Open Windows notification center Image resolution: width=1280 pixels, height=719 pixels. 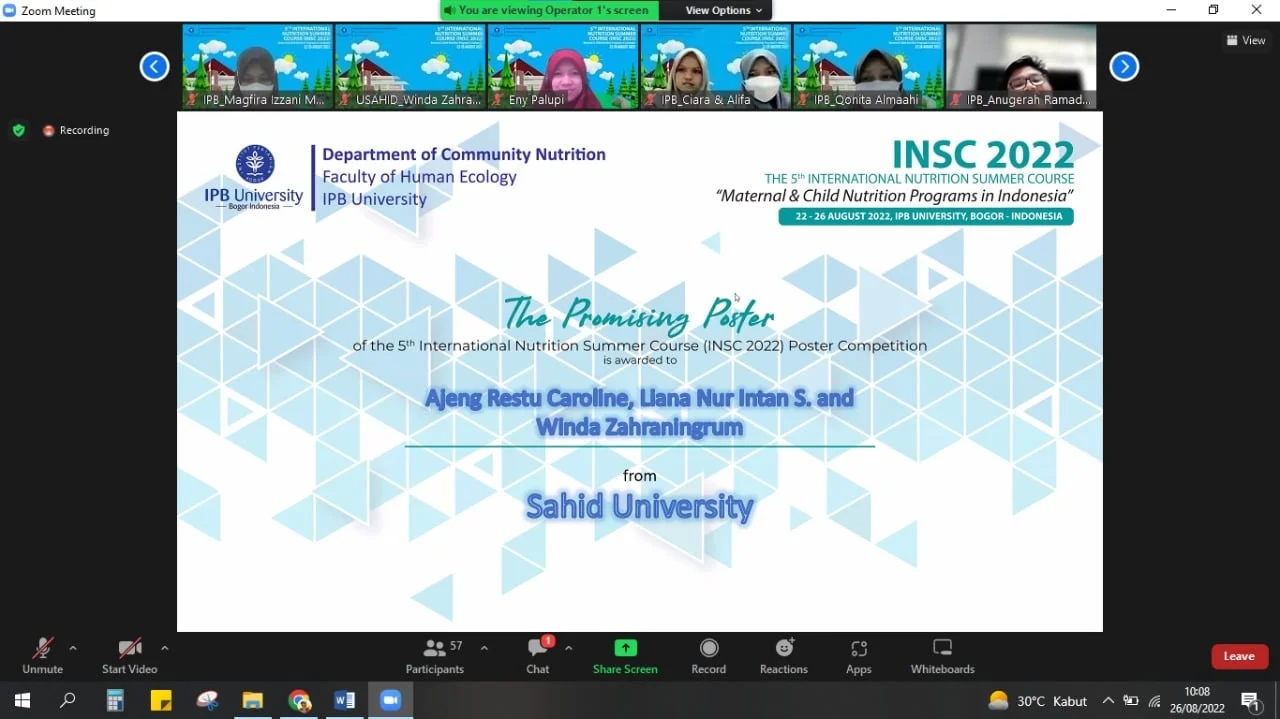tap(1250, 701)
